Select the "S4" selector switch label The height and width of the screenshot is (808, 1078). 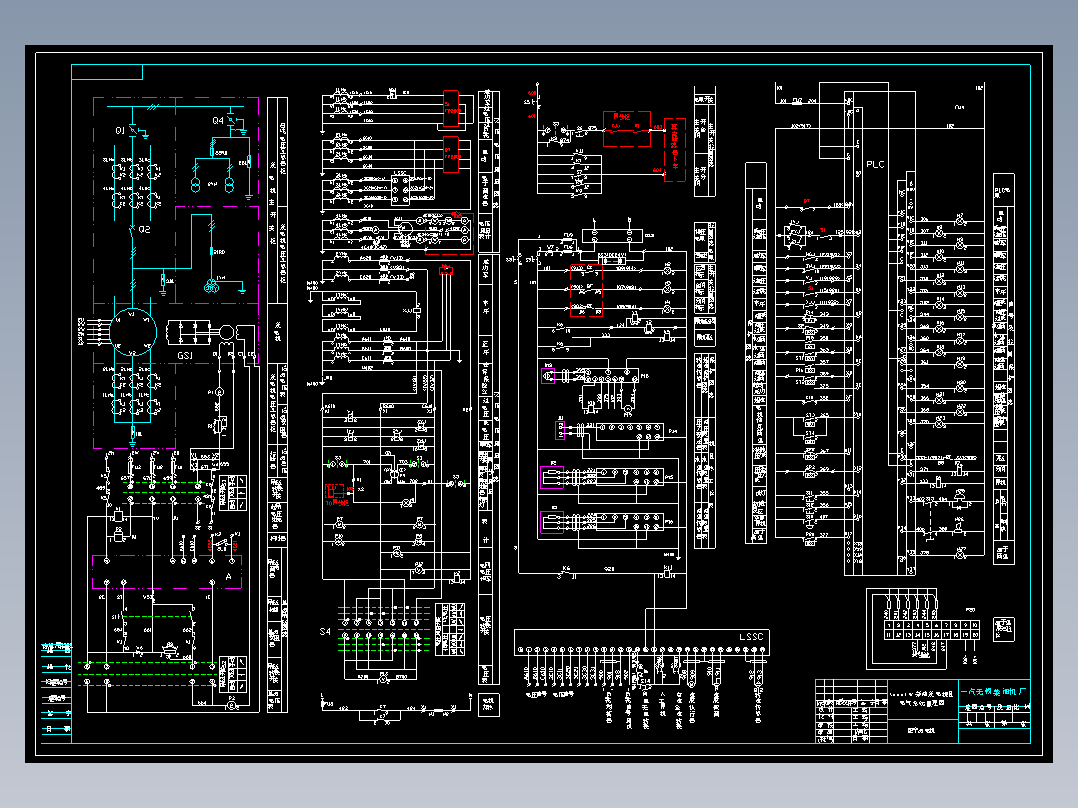click(x=324, y=631)
